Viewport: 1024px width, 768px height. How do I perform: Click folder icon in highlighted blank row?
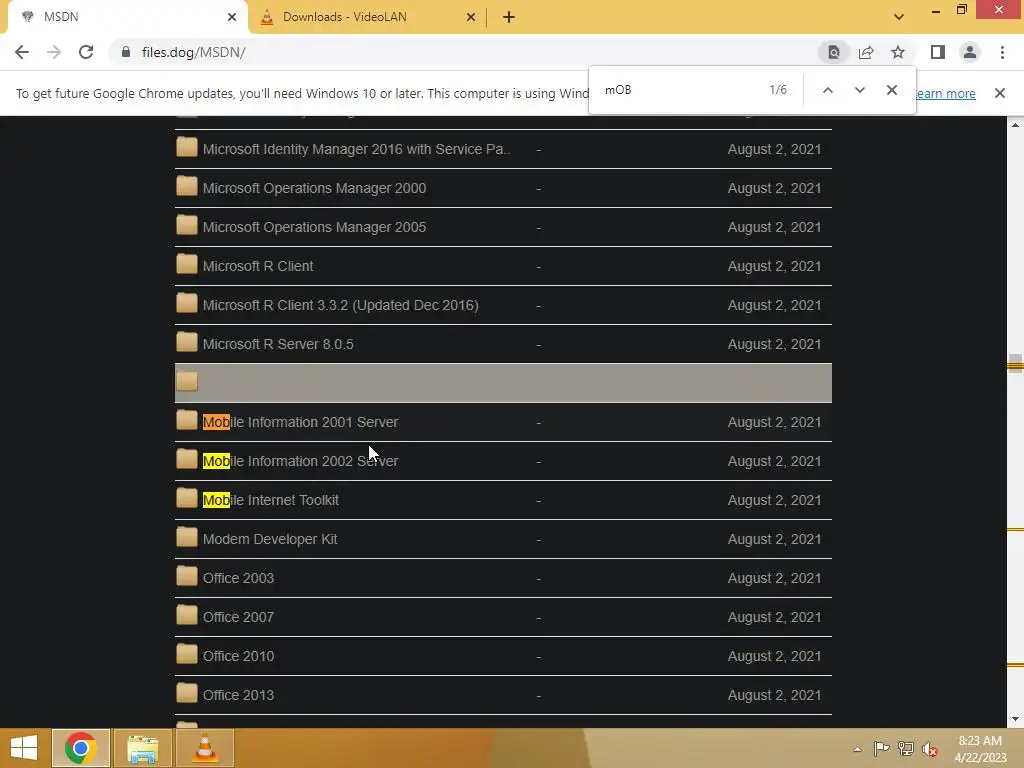pos(187,381)
